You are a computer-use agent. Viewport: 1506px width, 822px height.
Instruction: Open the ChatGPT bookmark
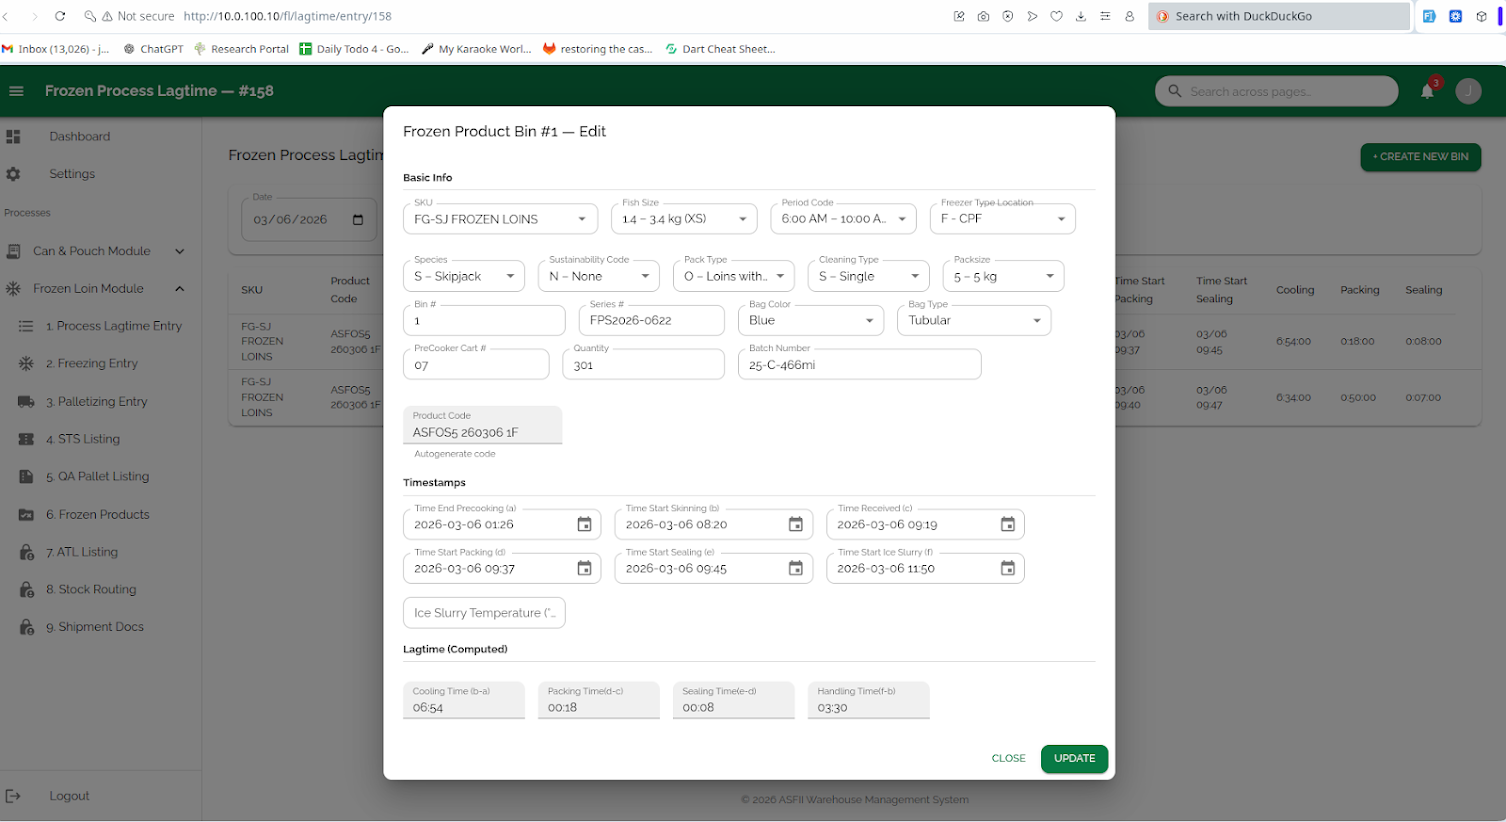153,49
